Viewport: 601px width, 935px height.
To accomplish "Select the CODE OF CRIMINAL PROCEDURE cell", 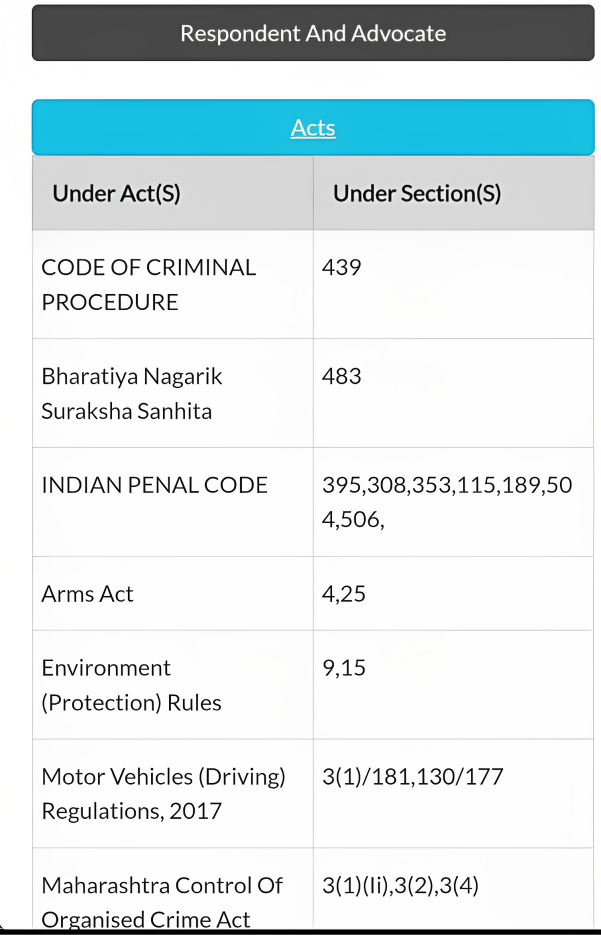I will pos(148,285).
